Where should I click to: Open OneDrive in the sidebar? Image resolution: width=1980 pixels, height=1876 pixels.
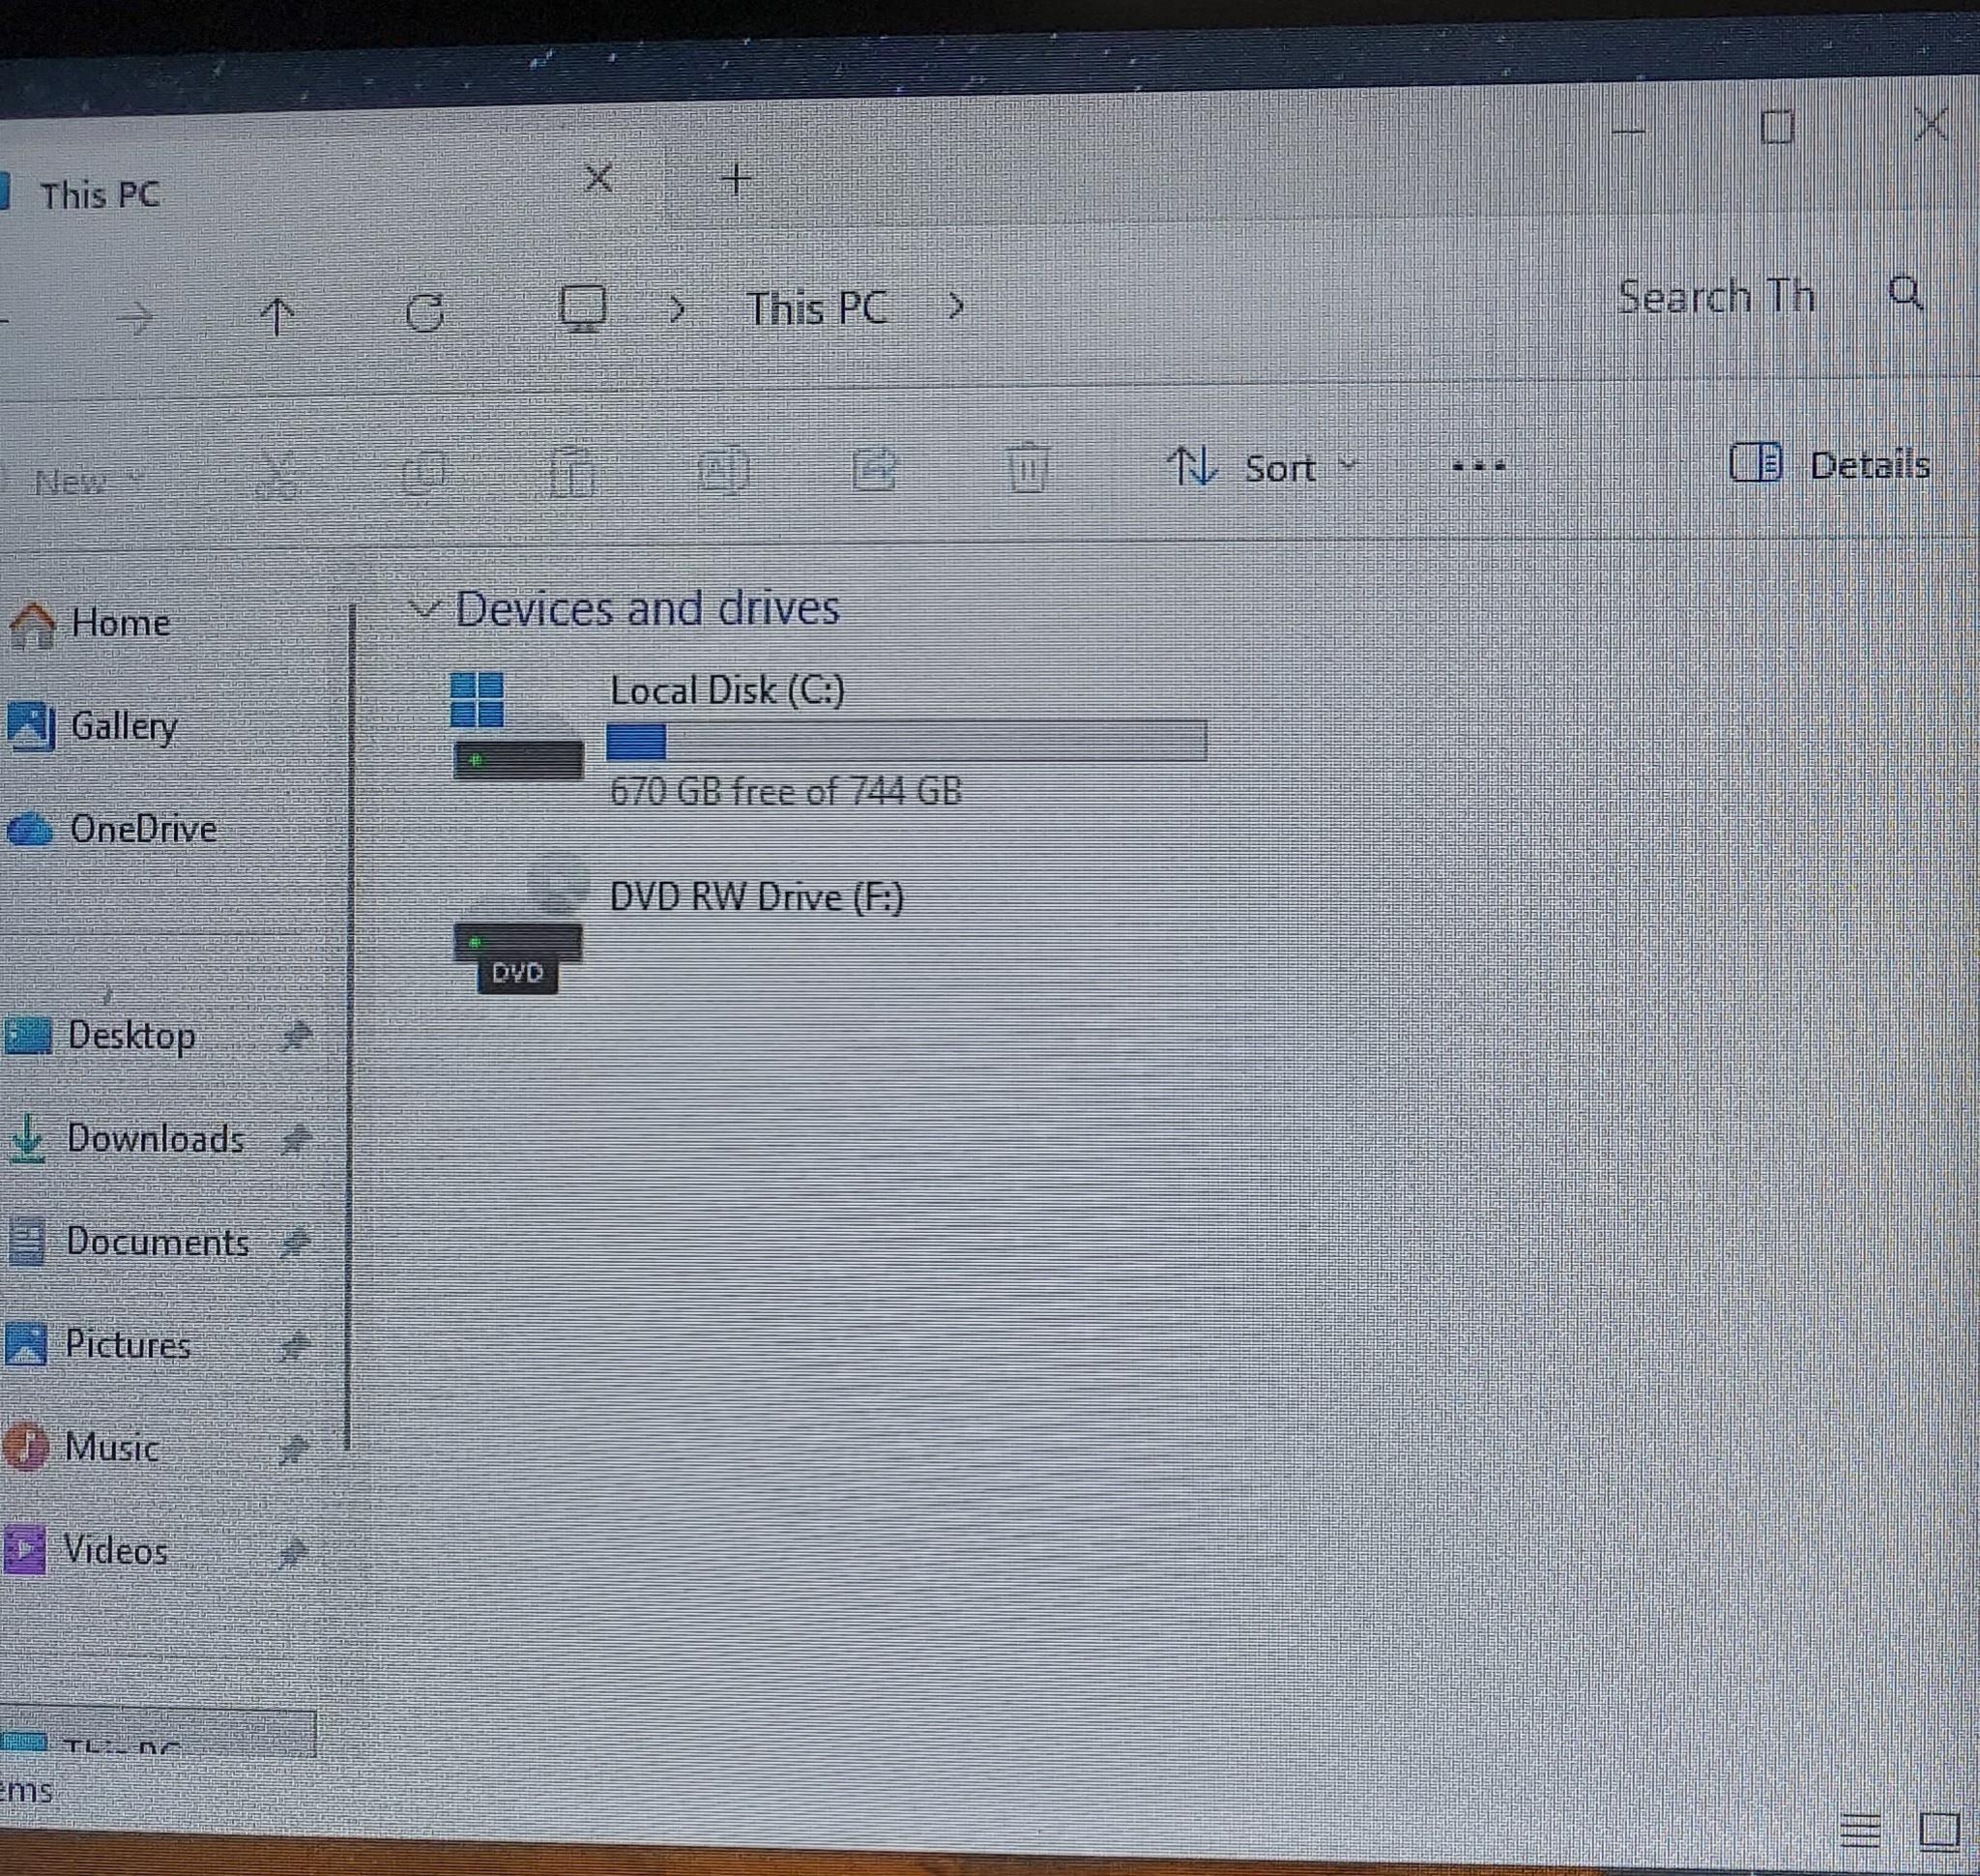(x=113, y=829)
